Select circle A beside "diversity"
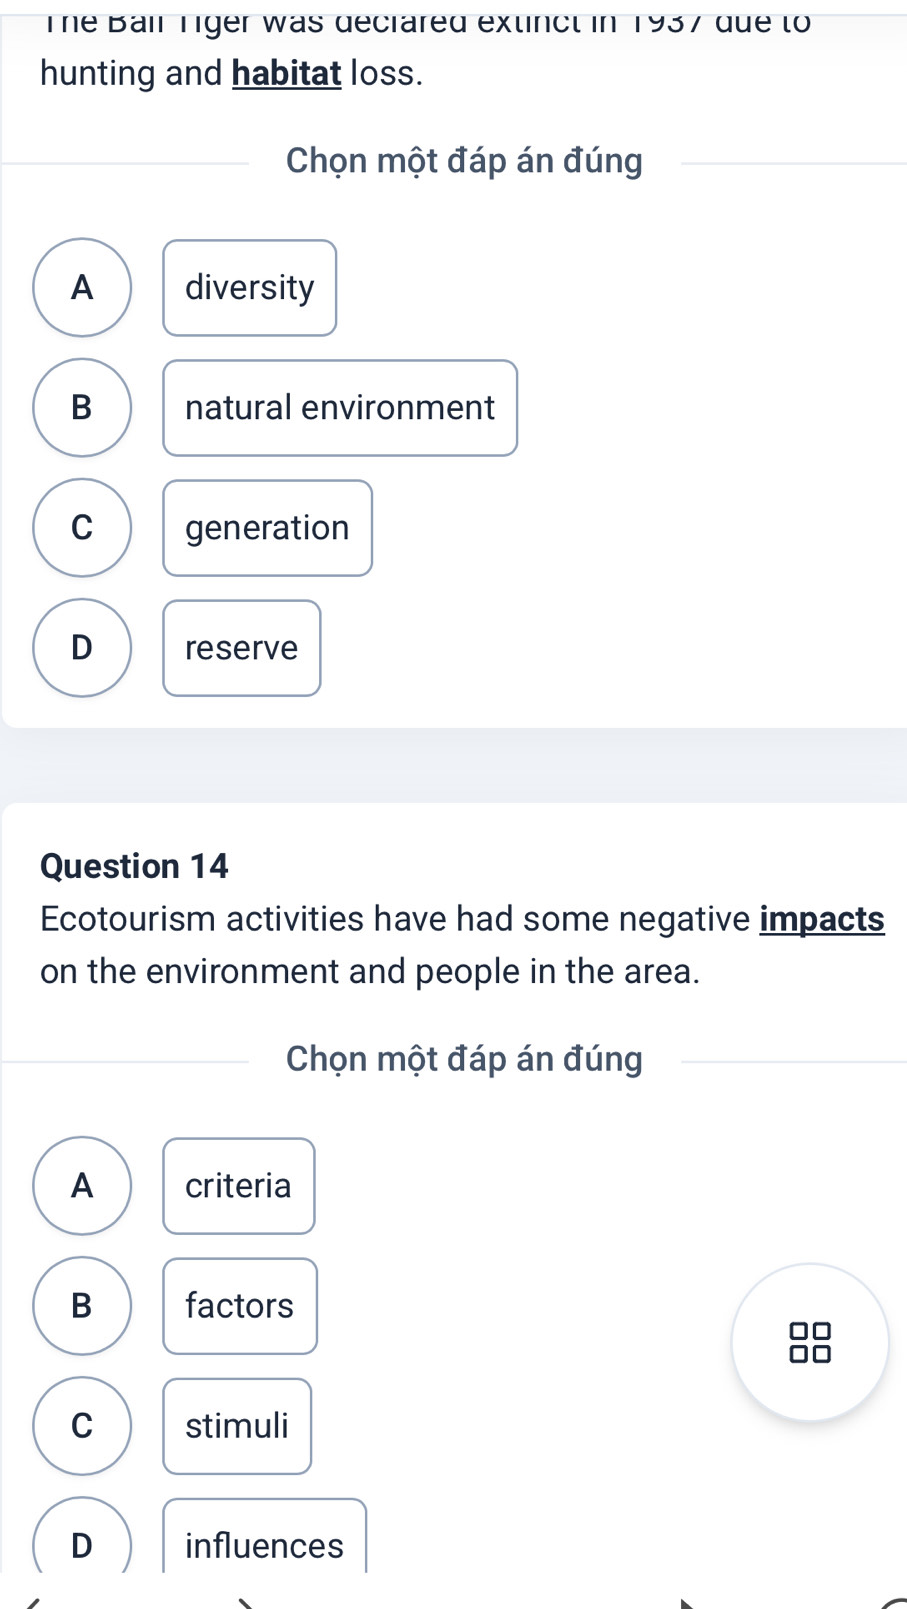This screenshot has height=1609, width=907. click(82, 288)
